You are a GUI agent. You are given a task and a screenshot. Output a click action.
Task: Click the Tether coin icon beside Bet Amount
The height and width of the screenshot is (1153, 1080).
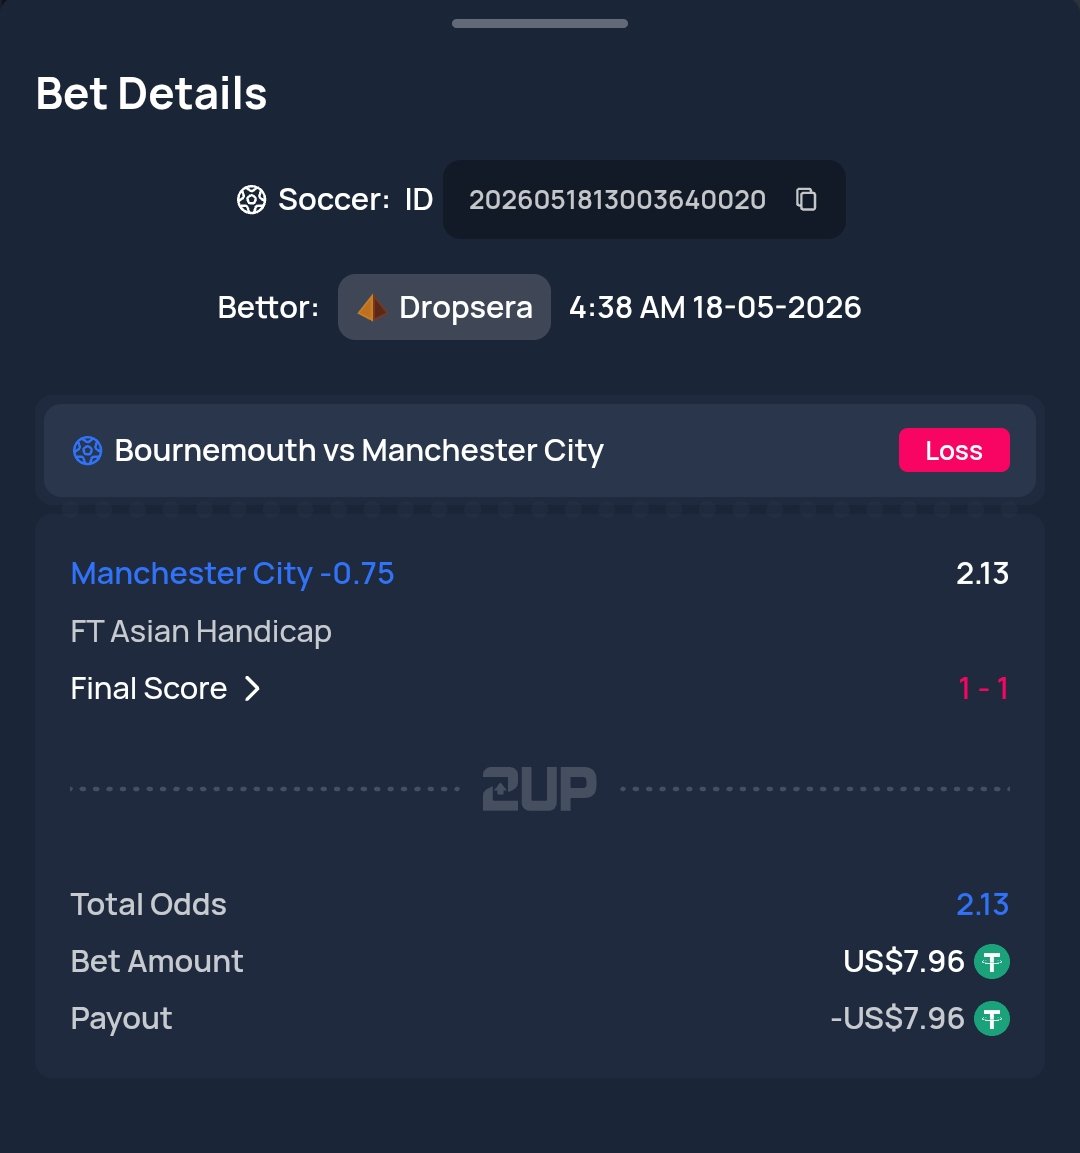[x=992, y=961]
